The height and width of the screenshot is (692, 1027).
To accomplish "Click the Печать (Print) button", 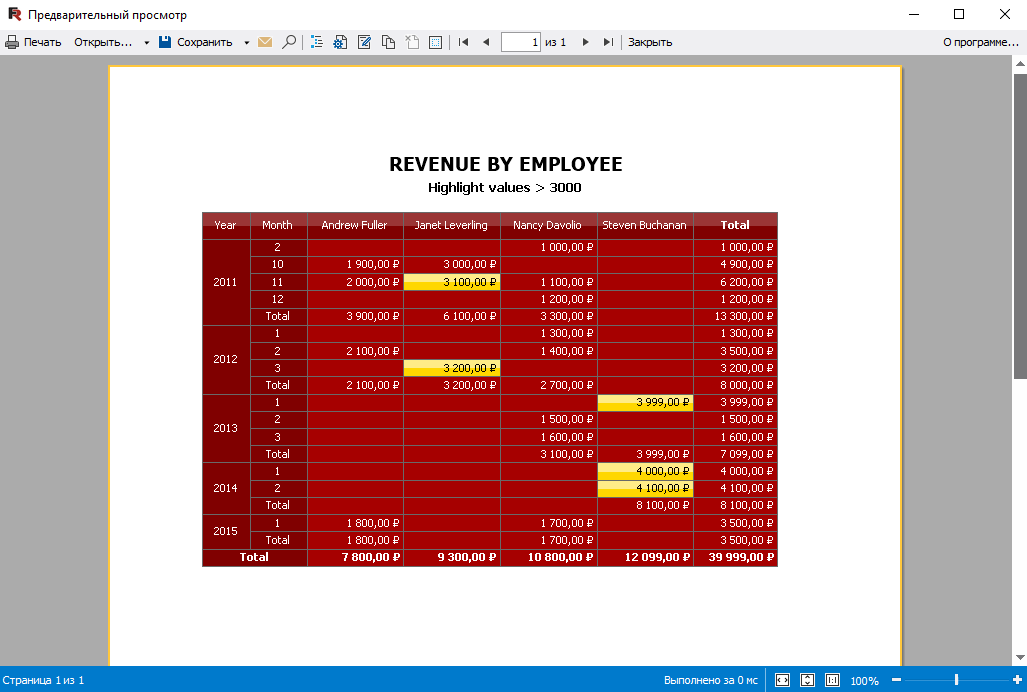I will tap(33, 42).
